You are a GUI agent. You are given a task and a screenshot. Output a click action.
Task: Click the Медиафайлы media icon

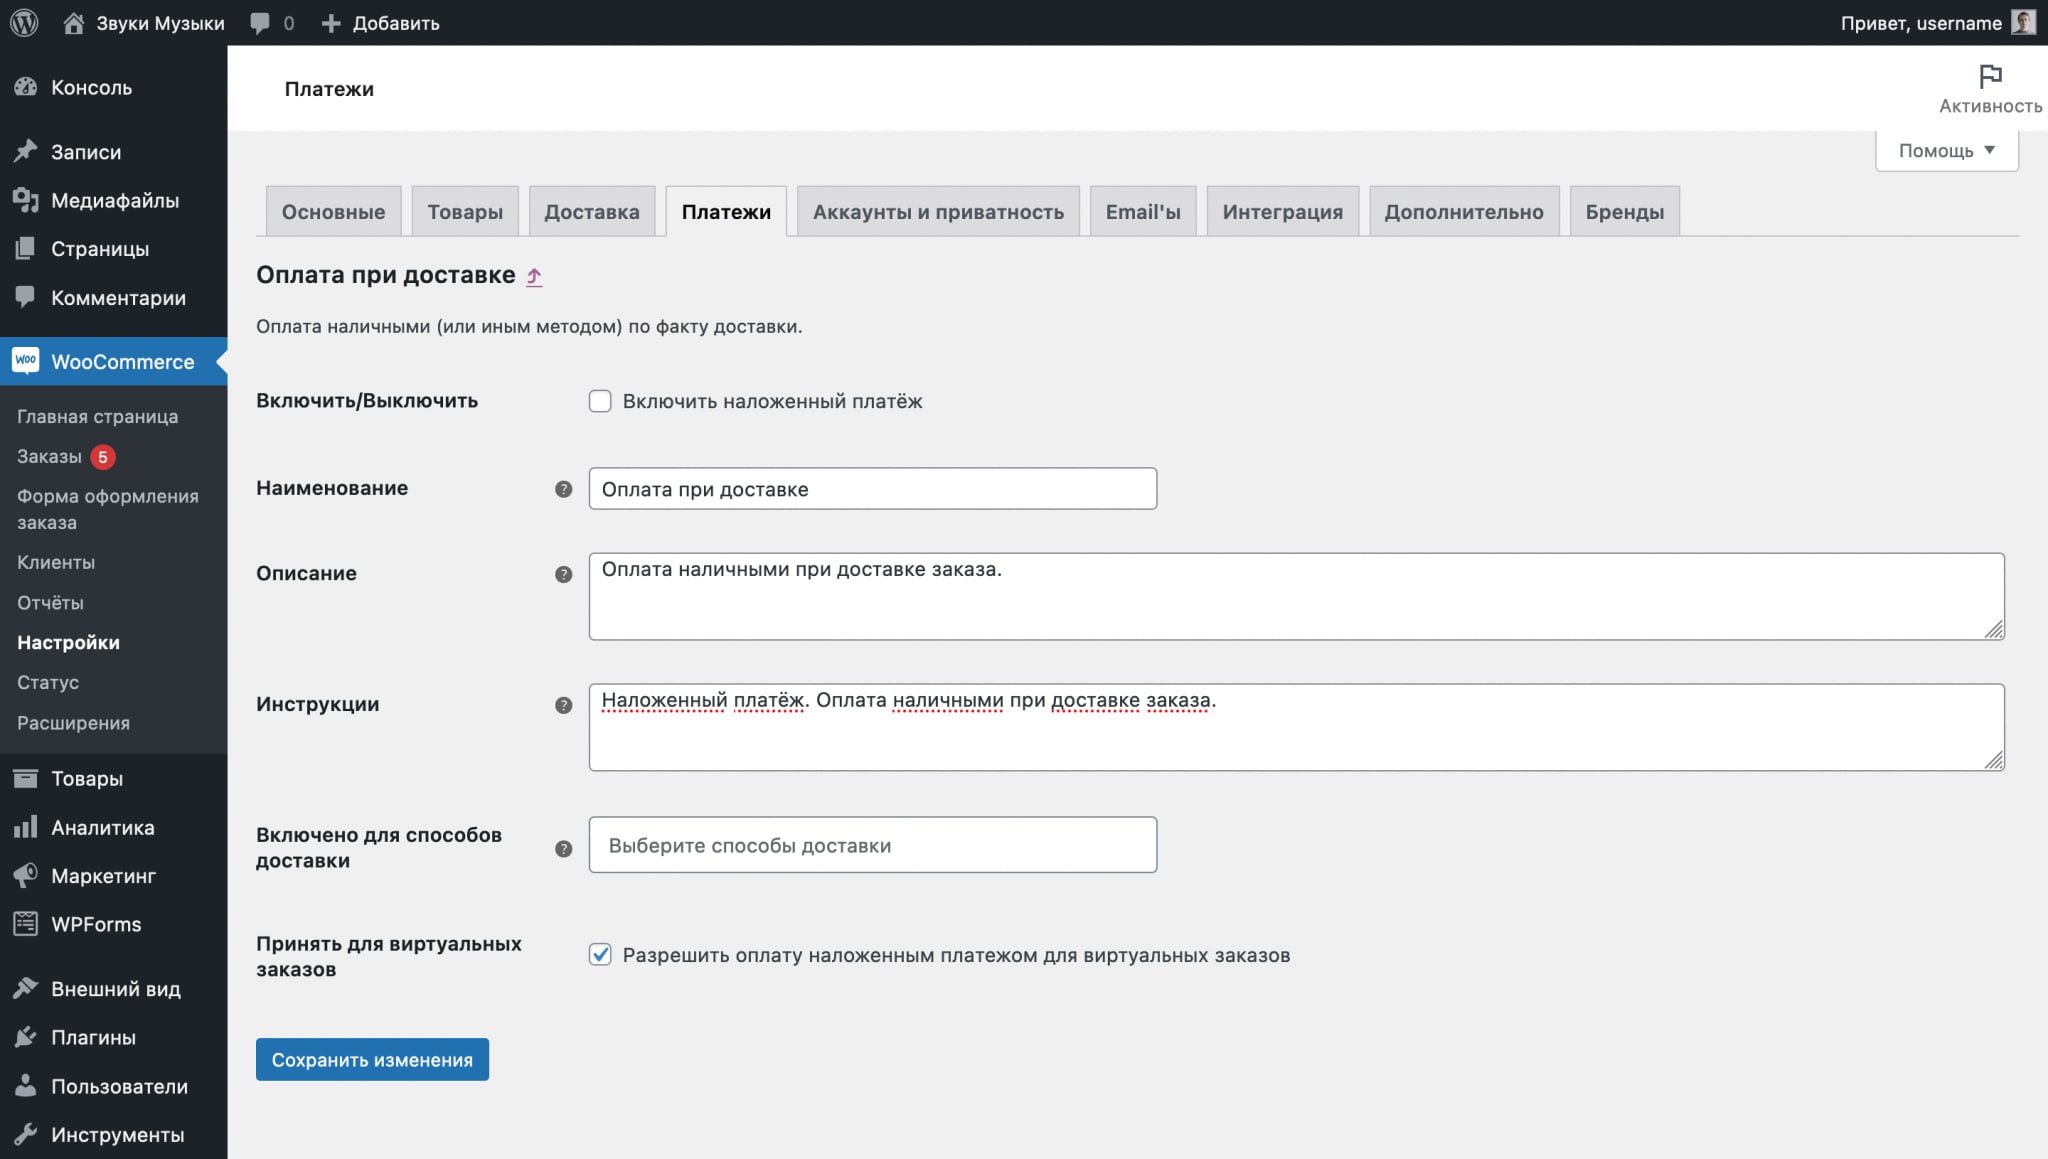[26, 200]
